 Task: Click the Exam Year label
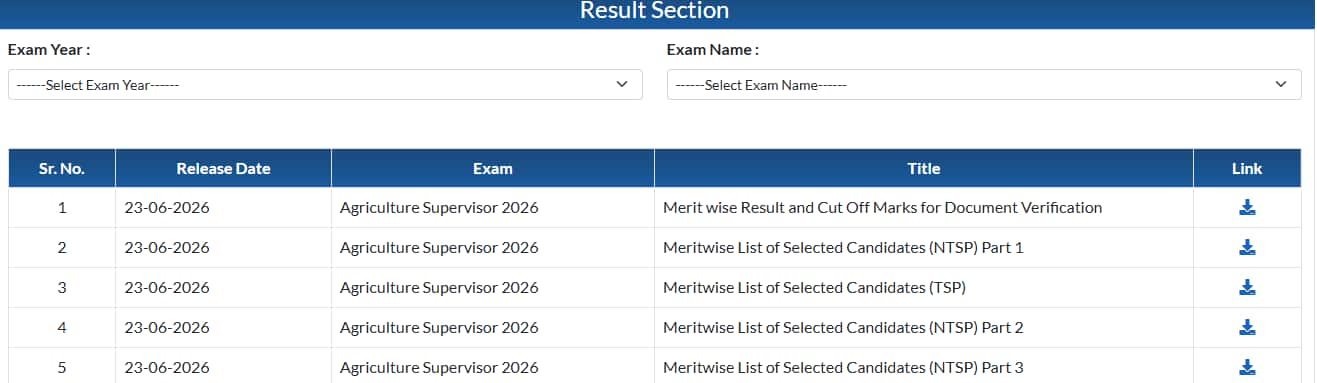point(49,49)
